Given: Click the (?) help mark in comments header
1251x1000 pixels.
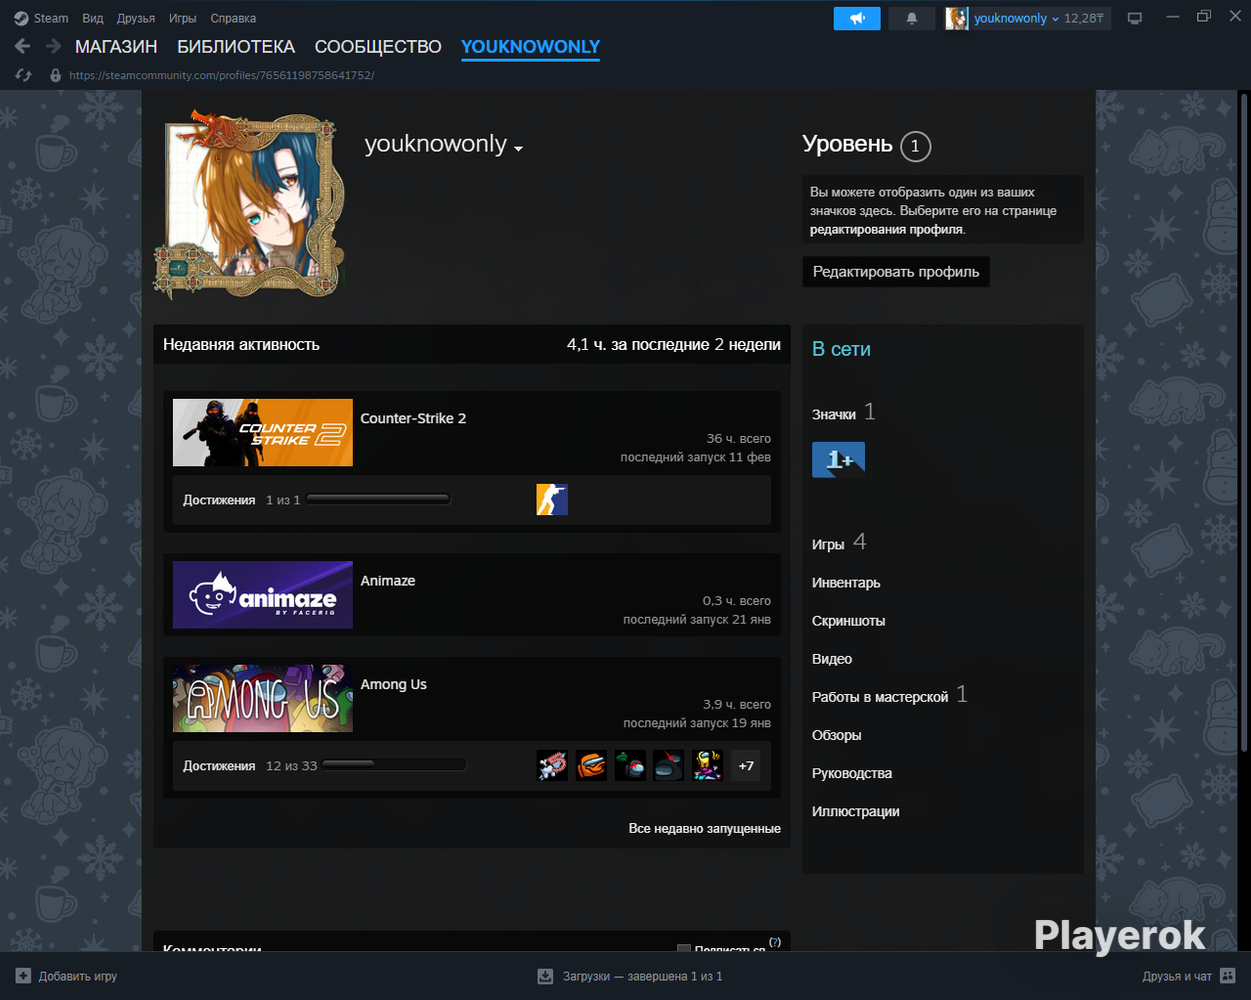Looking at the screenshot, I should tap(775, 942).
